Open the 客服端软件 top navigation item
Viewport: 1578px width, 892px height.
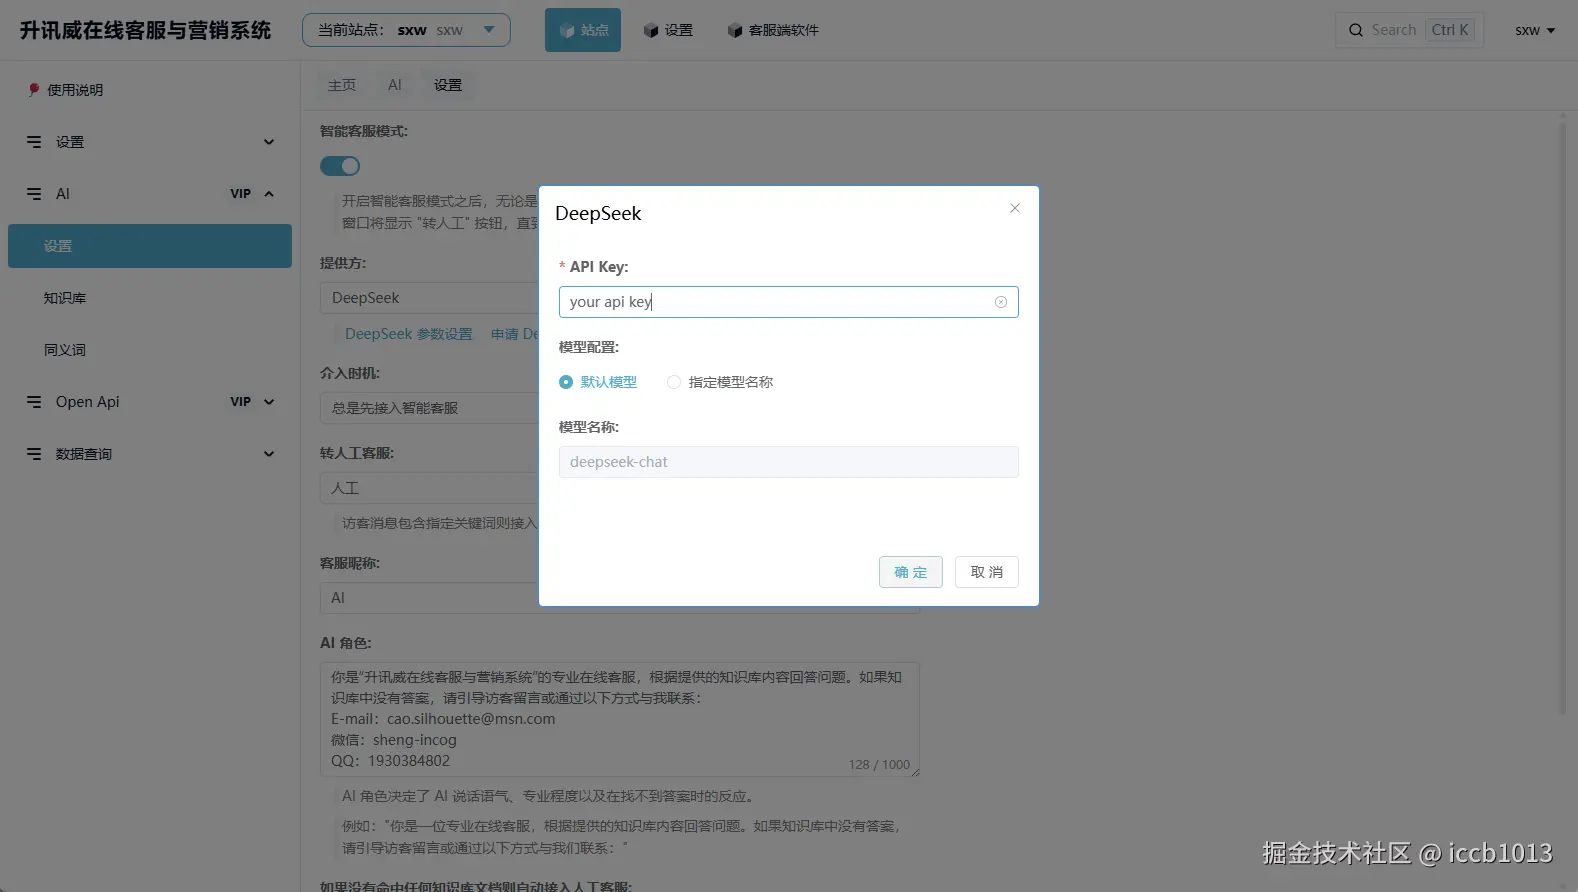[x=773, y=30]
